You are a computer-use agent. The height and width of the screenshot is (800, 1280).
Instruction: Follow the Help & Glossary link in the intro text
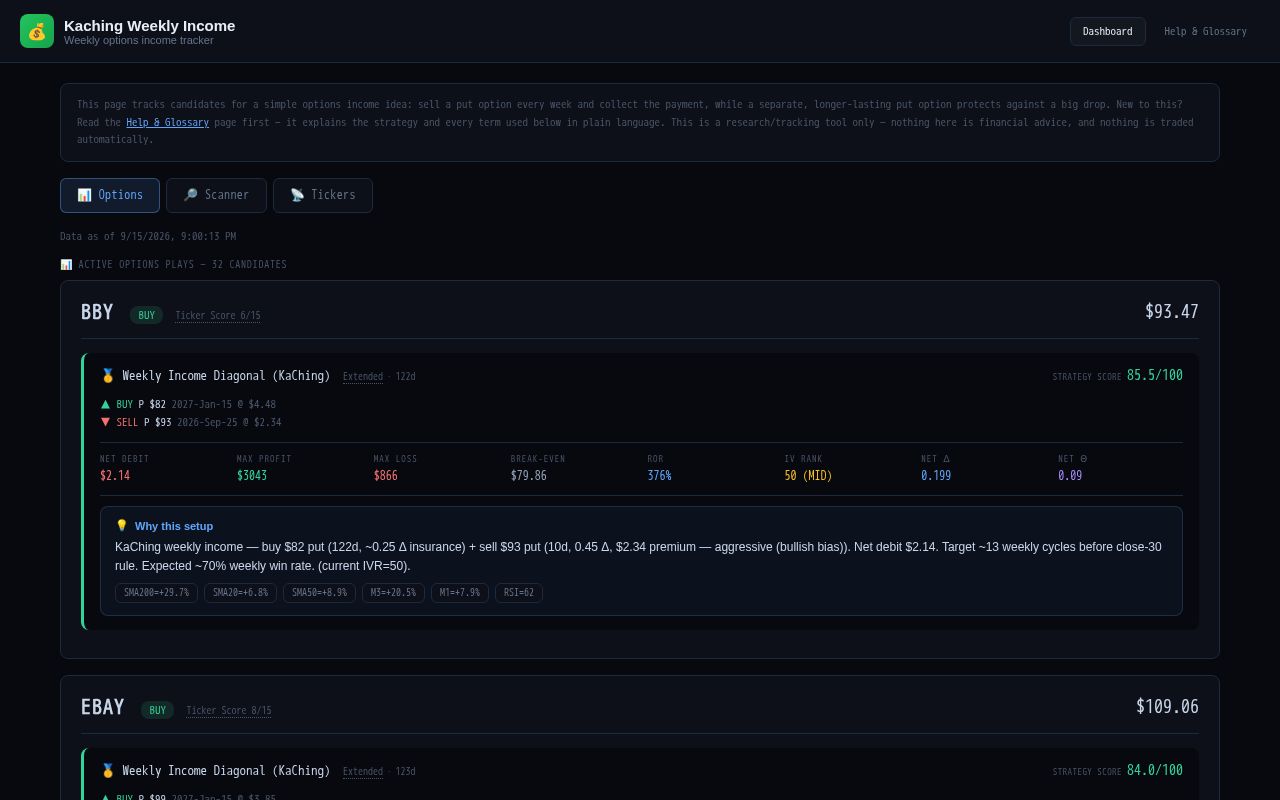(167, 122)
